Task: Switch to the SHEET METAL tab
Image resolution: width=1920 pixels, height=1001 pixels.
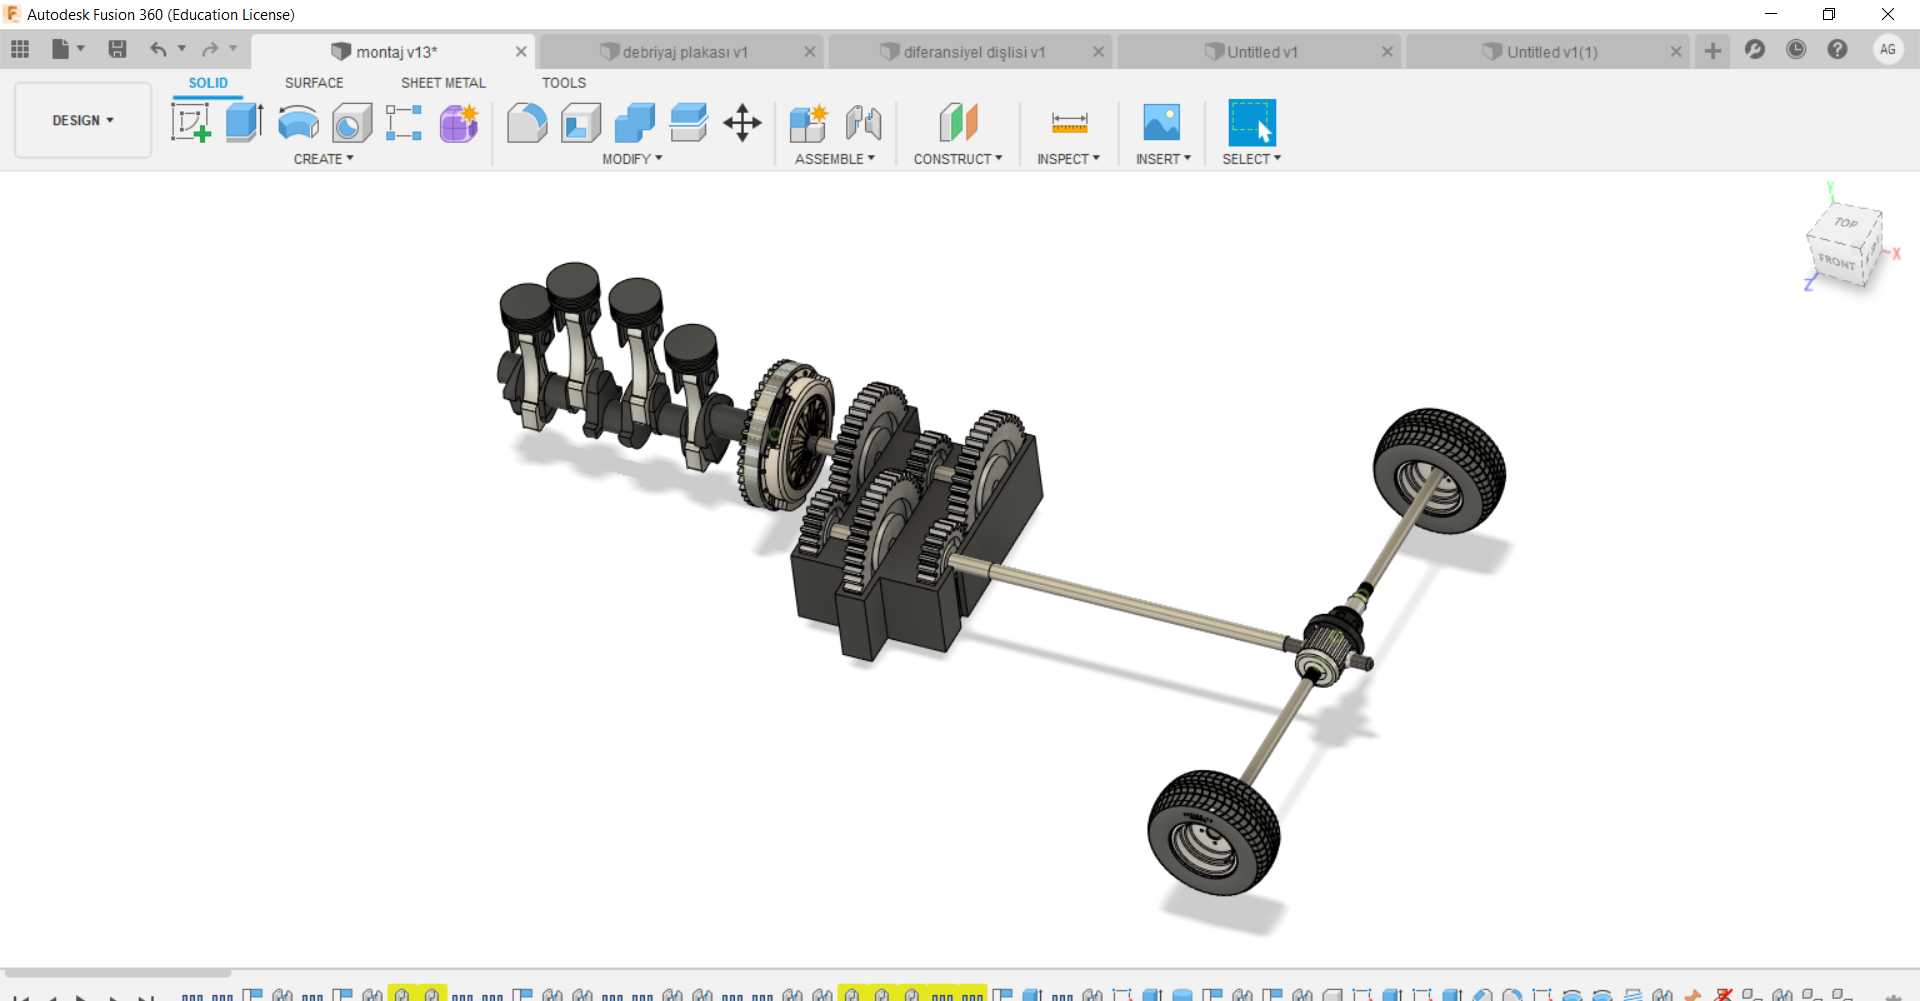Action: (x=443, y=83)
